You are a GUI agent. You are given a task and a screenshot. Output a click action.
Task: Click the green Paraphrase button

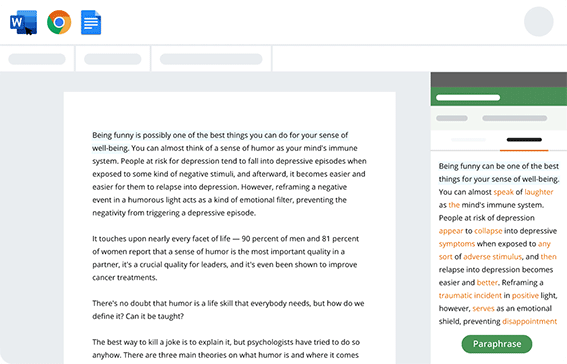tap(496, 344)
